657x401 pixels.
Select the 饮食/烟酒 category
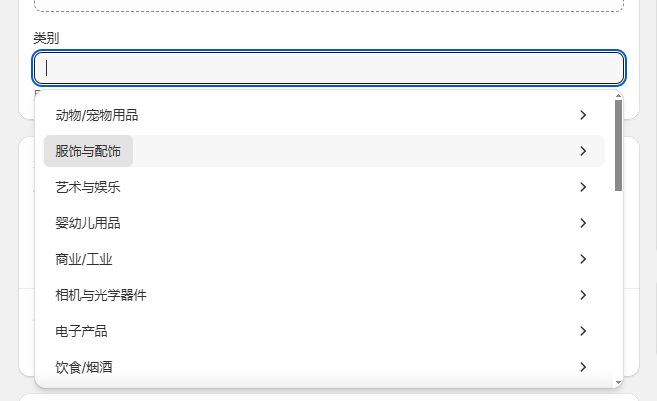click(84, 367)
